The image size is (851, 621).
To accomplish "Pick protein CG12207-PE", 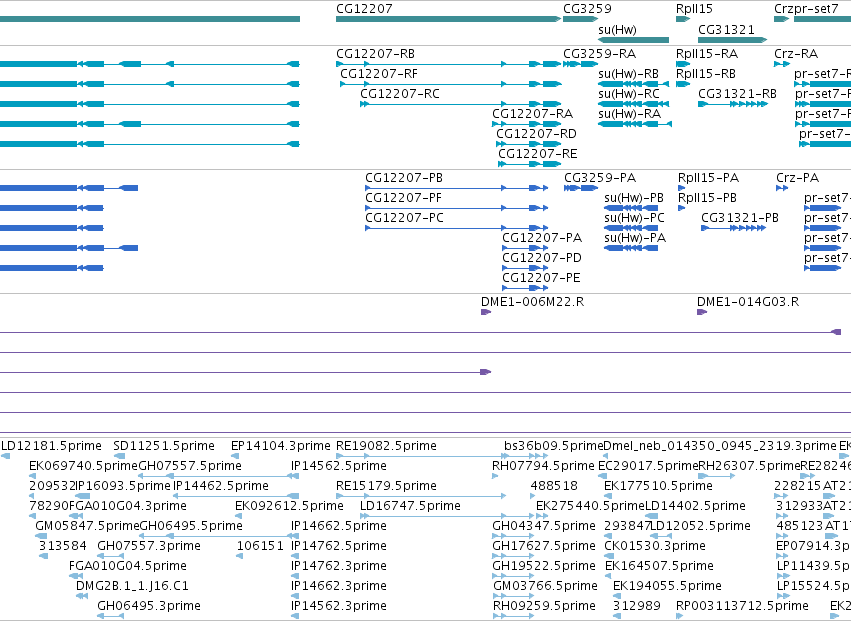I will coord(541,278).
